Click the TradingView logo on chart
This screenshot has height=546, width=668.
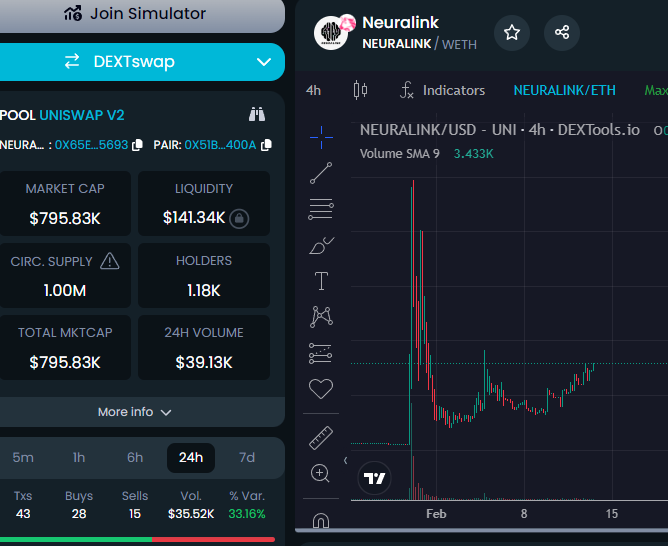(374, 478)
